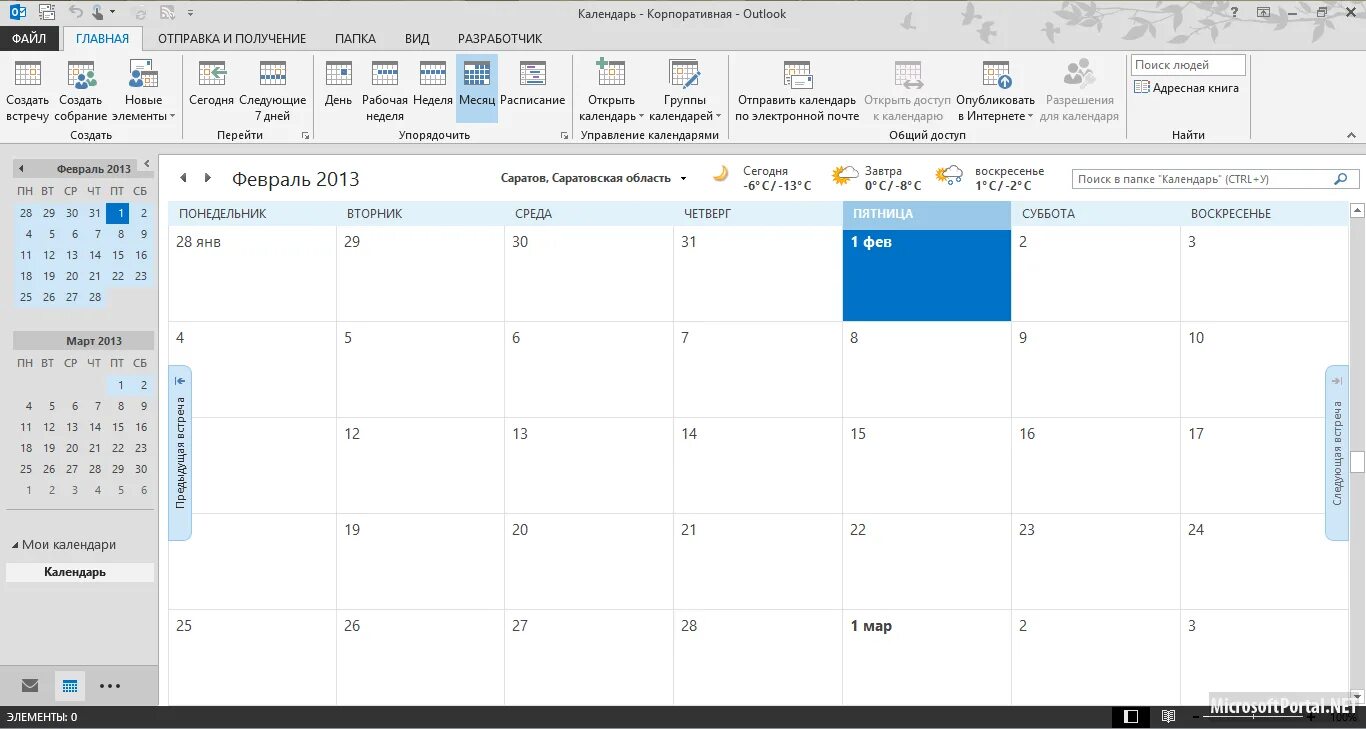Click the Calendar navigation icon at bottom
Screen dimensions: 1366x729
coord(70,686)
